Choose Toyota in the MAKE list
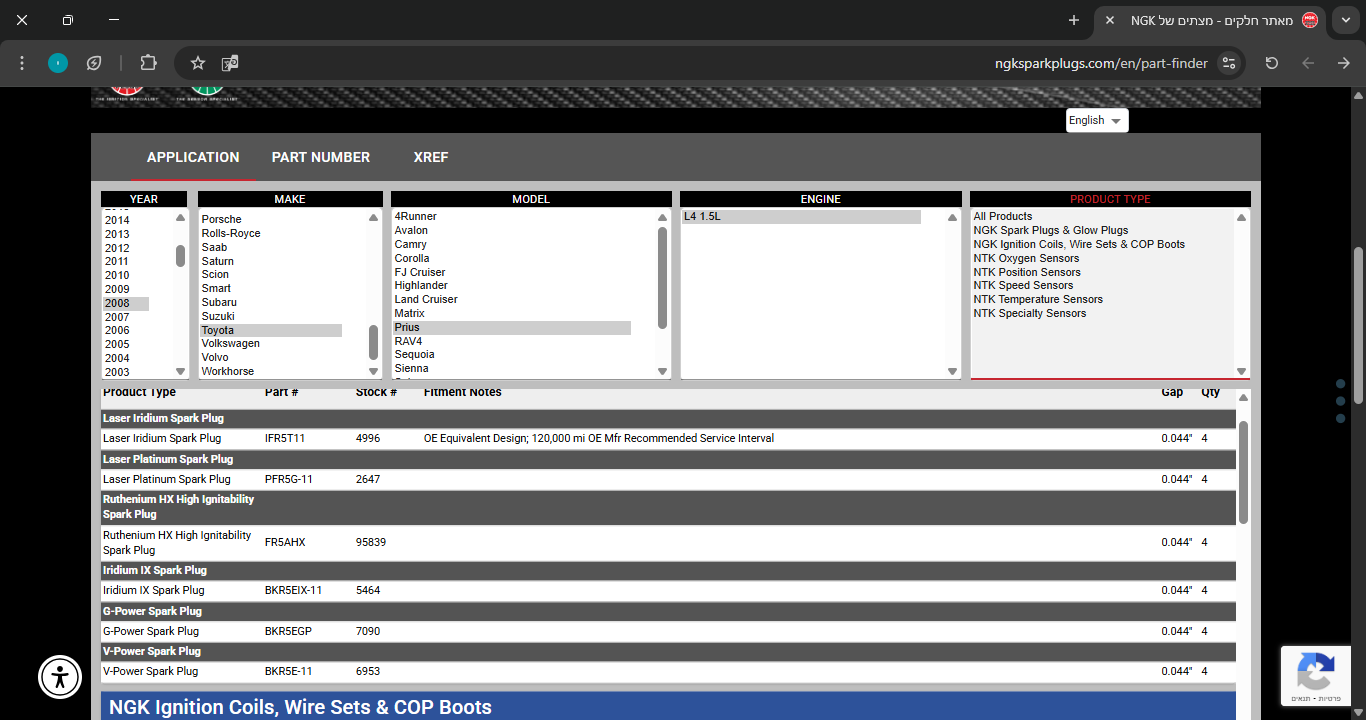Viewport: 1366px width, 720px height. click(x=271, y=330)
